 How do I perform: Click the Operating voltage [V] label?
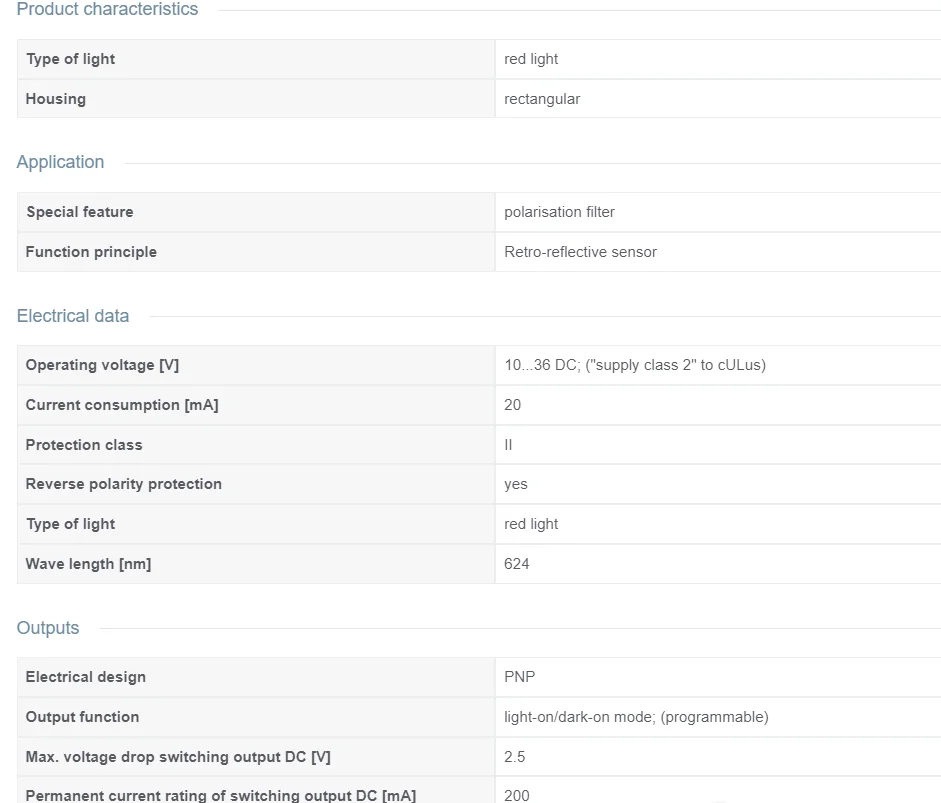click(x=102, y=365)
